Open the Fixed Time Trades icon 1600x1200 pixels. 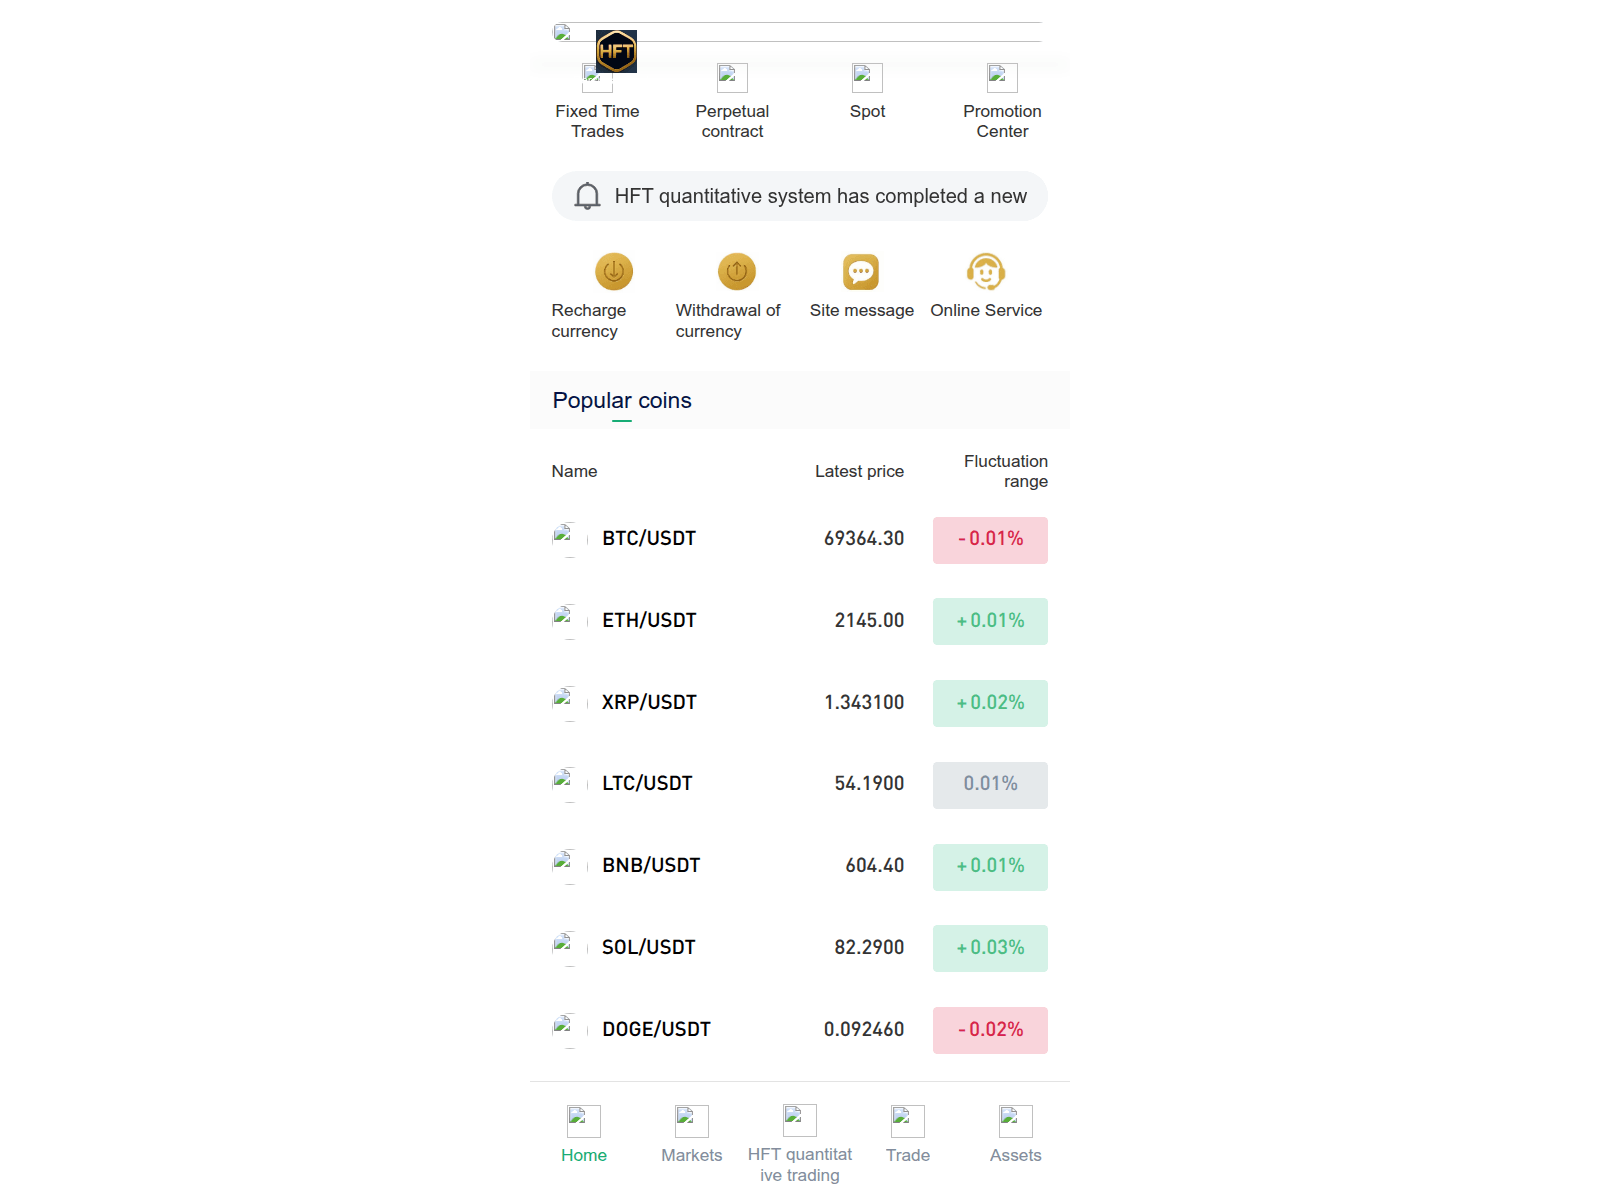coord(597,79)
